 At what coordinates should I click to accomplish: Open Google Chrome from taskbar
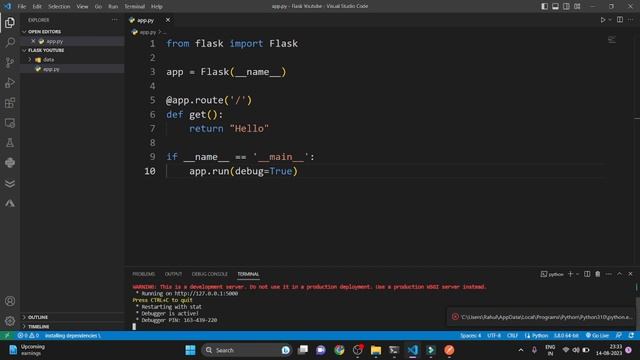[339, 350]
